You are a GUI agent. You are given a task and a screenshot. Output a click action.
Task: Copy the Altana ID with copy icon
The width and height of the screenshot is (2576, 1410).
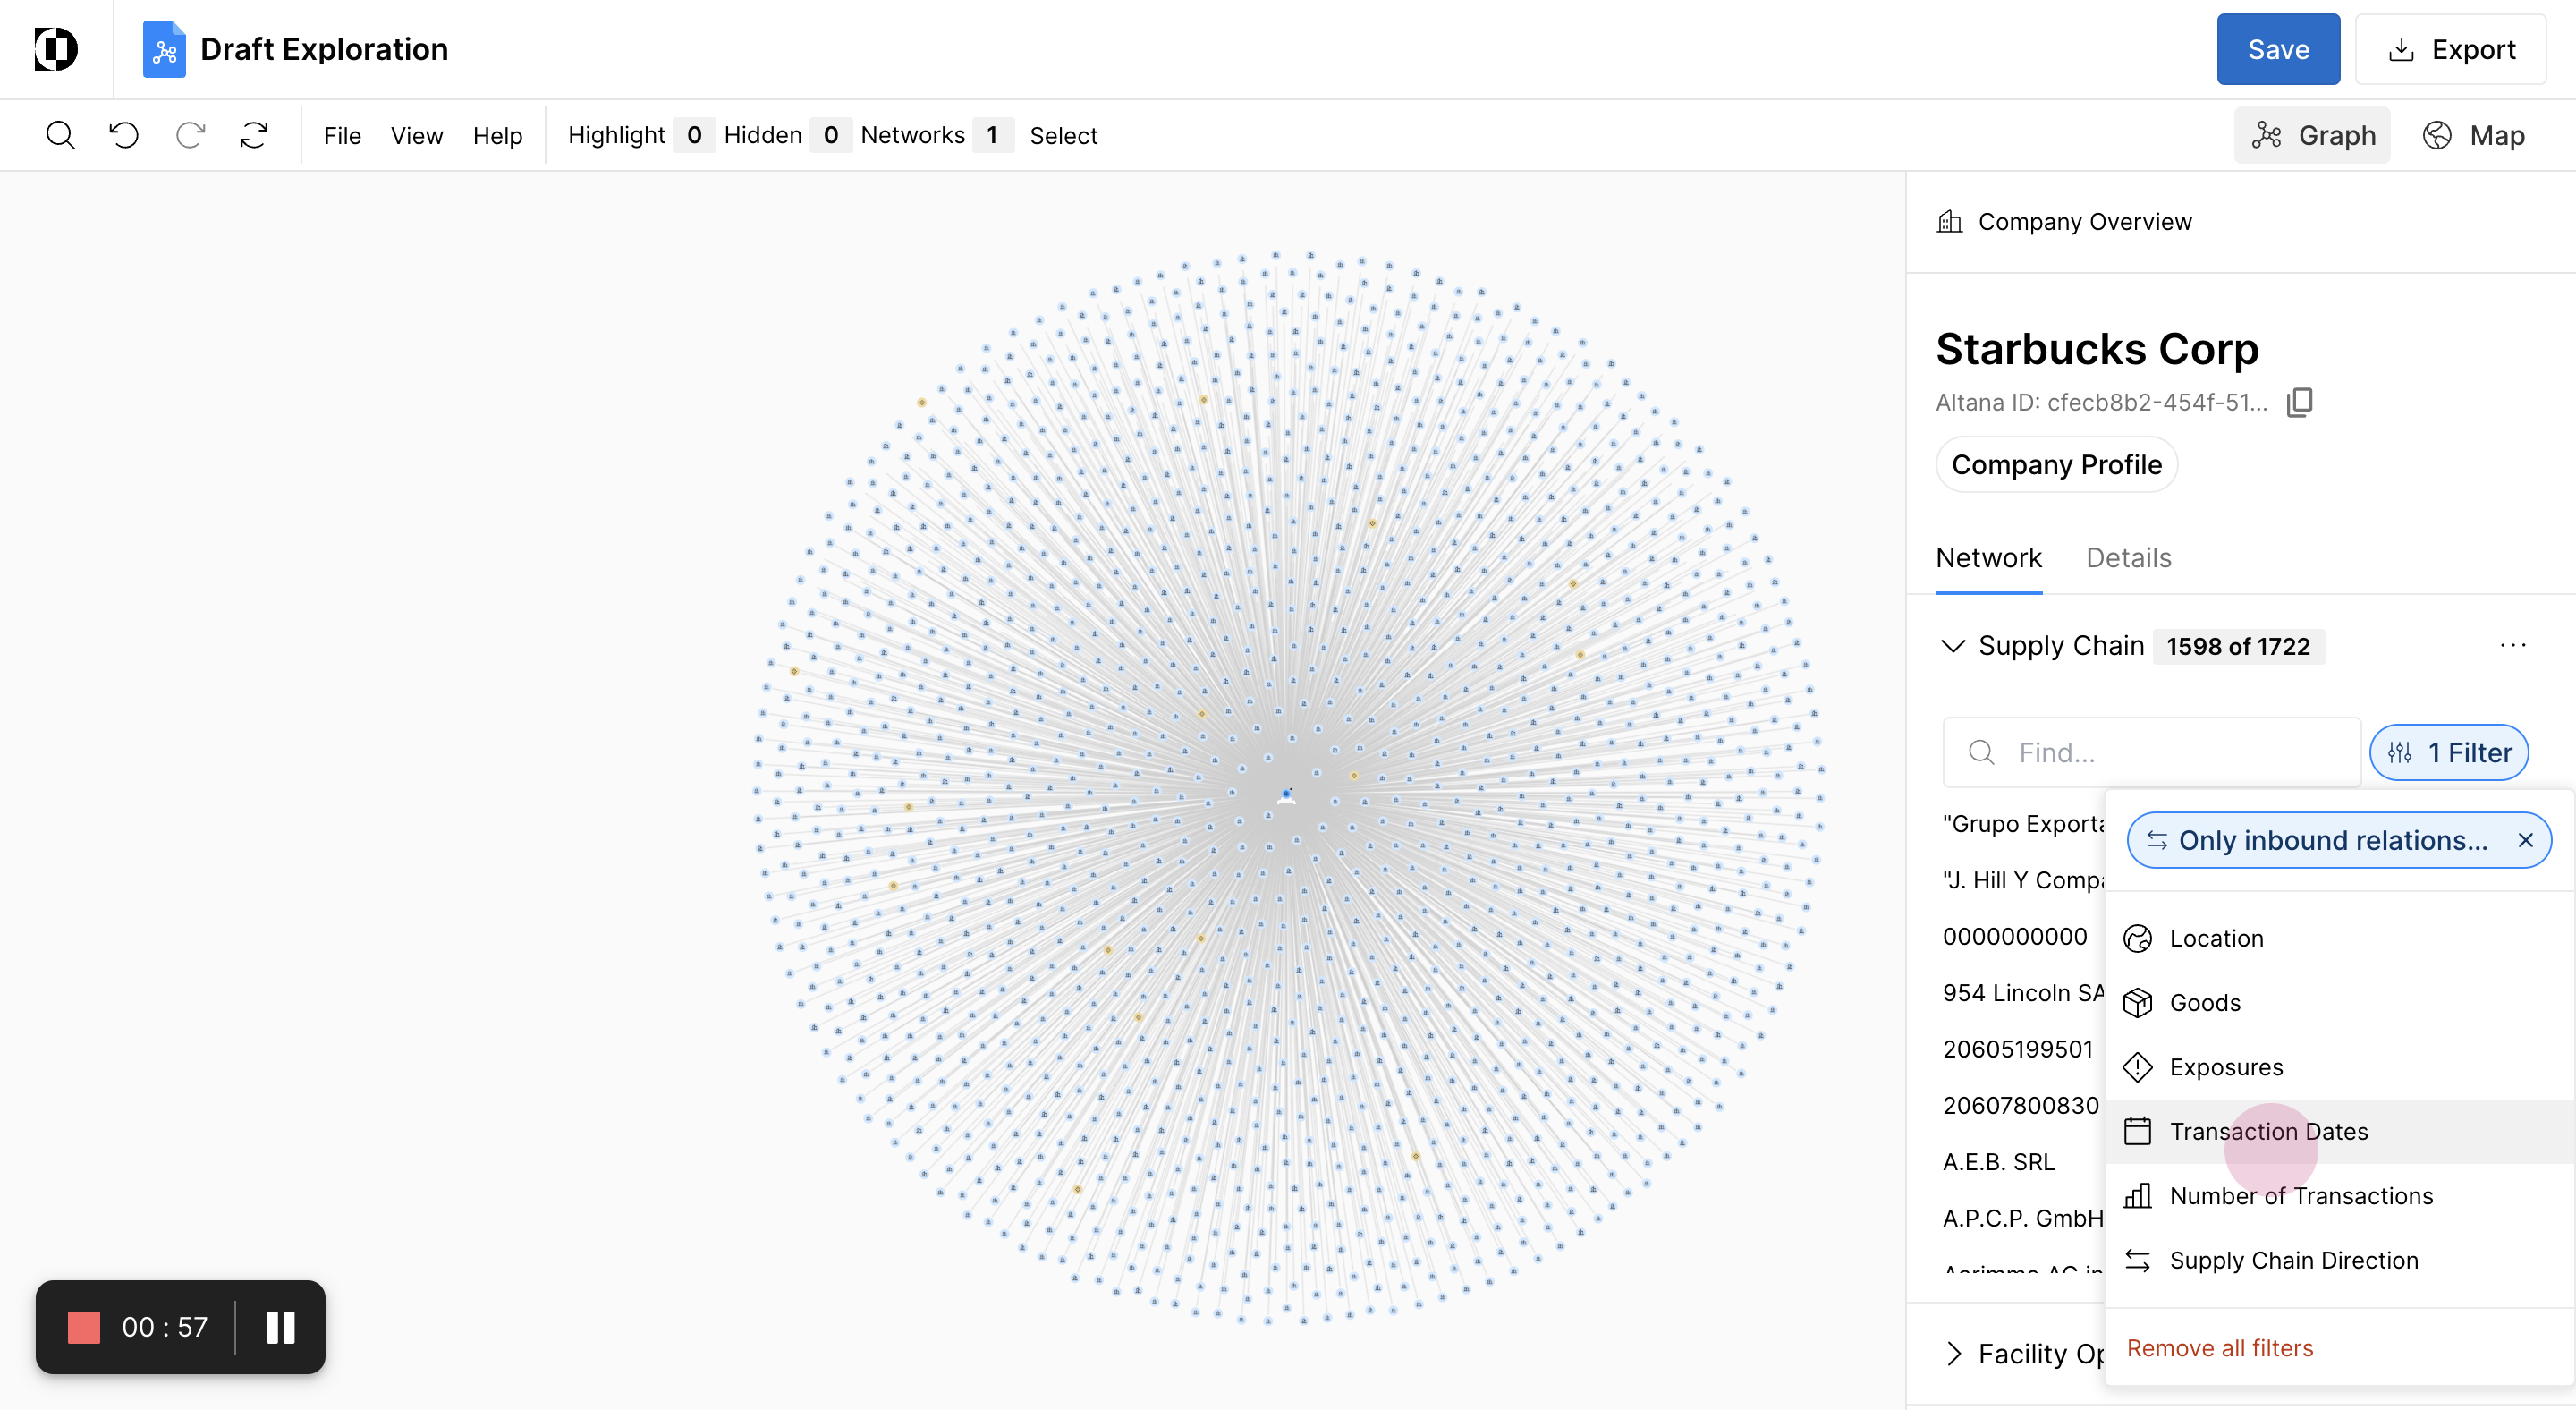[2299, 402]
